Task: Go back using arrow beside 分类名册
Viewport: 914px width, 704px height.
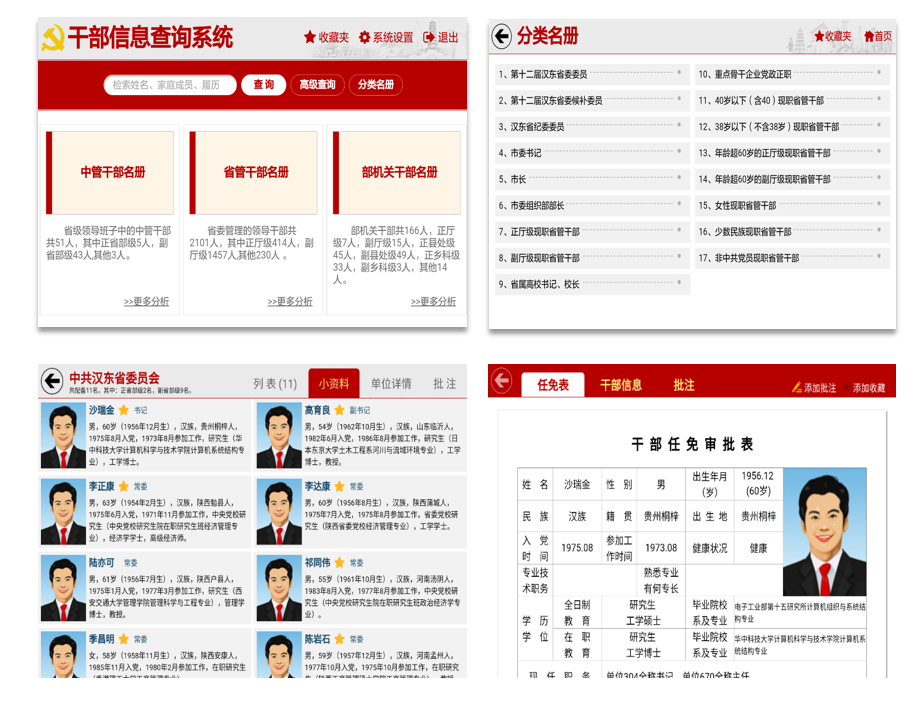Action: (501, 36)
